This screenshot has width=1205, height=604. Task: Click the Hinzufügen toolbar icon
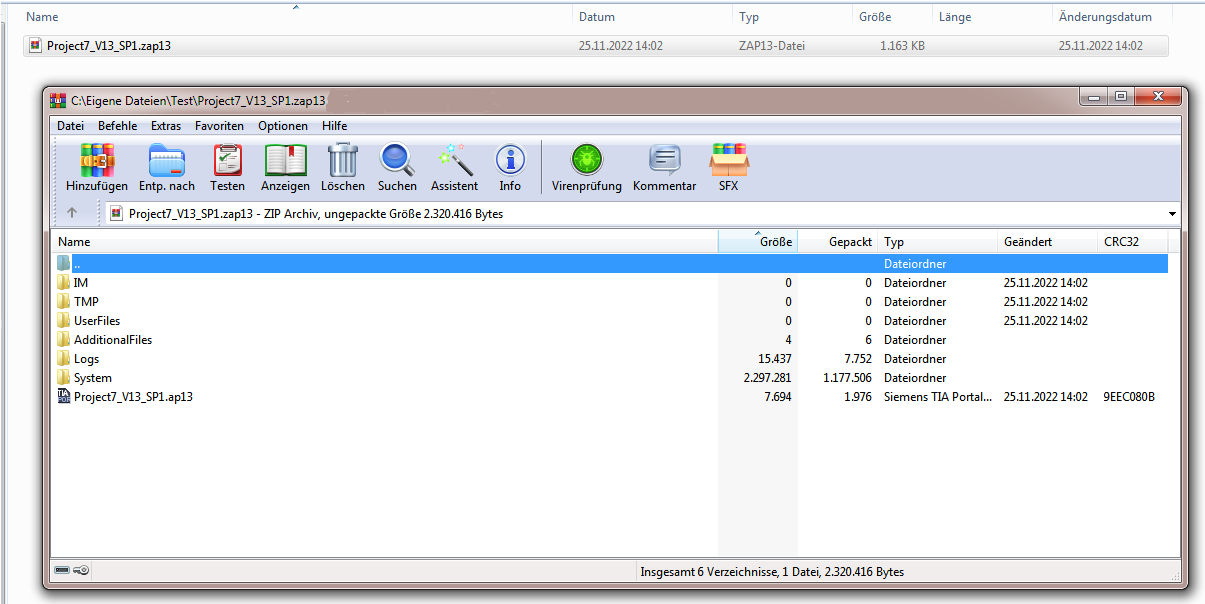coord(97,160)
